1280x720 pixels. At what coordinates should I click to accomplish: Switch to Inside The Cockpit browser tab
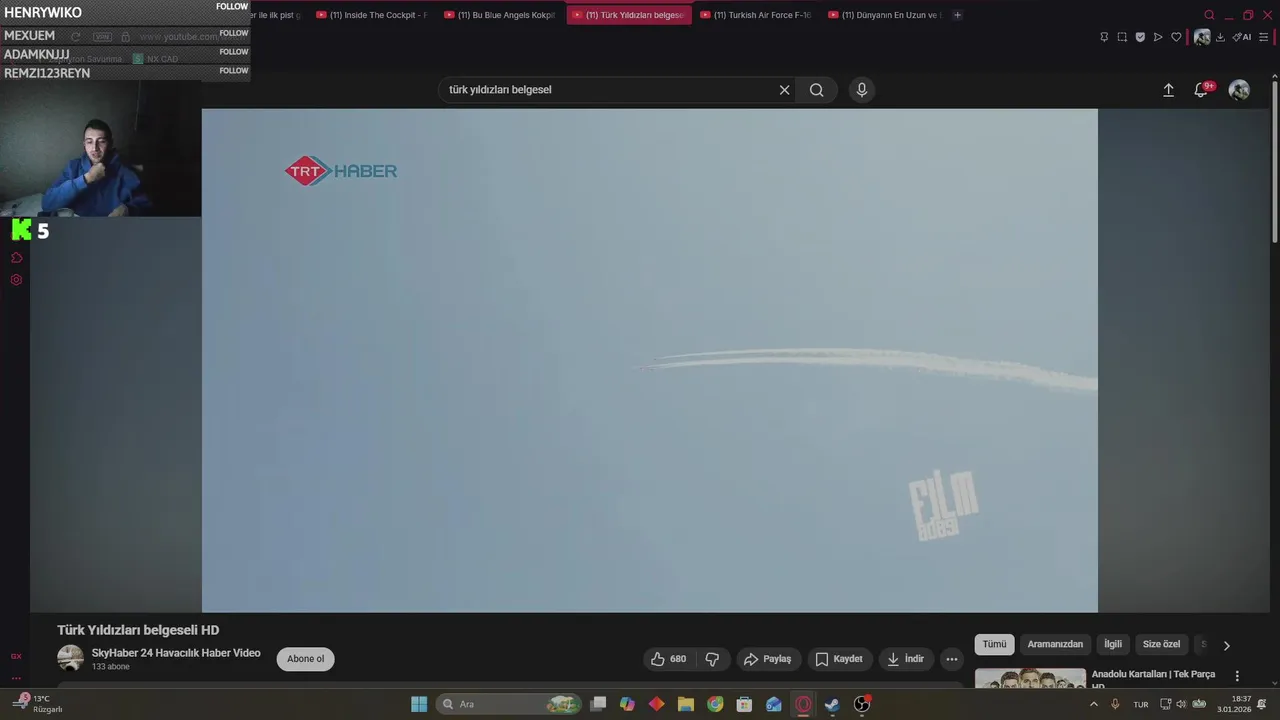point(372,15)
